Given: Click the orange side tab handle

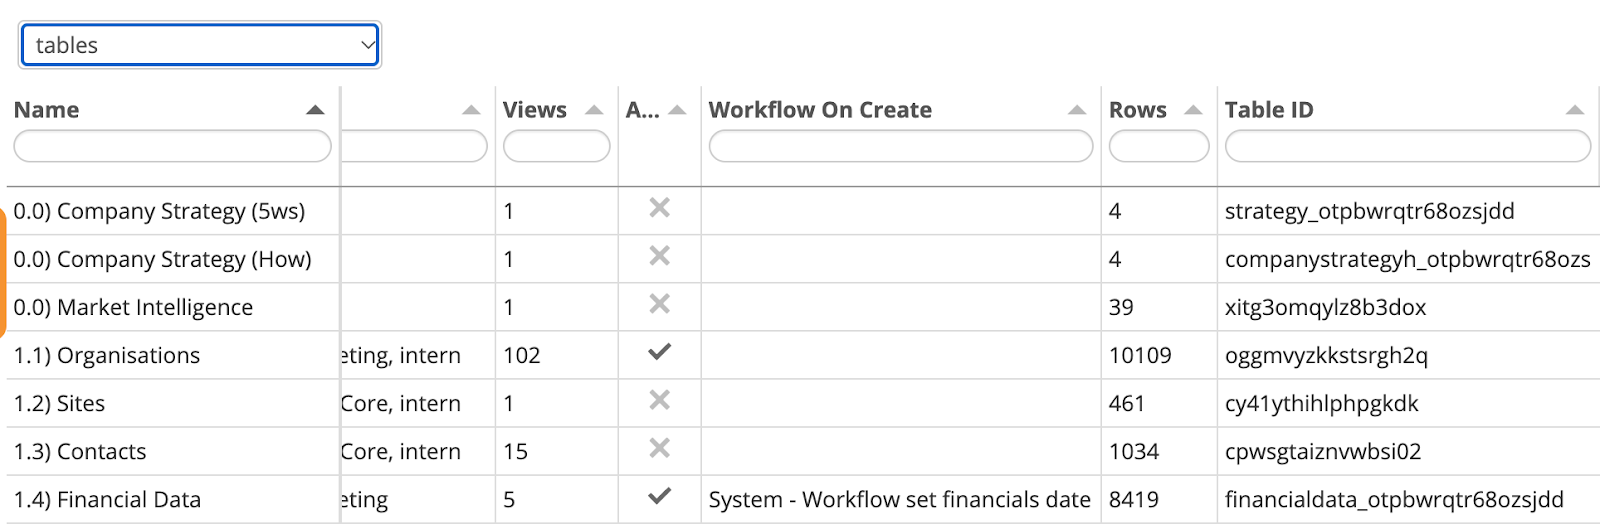Looking at the screenshot, I should pos(3,272).
